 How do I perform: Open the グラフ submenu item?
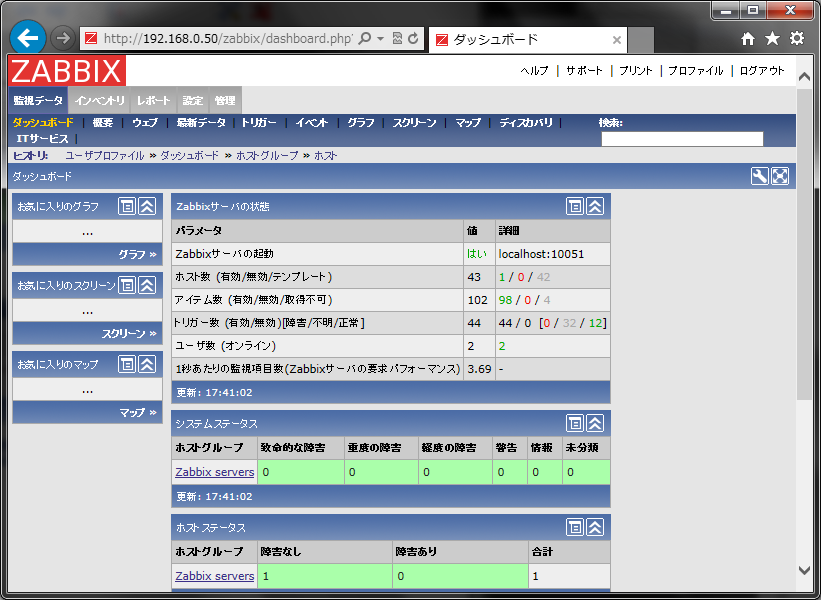tap(361, 123)
